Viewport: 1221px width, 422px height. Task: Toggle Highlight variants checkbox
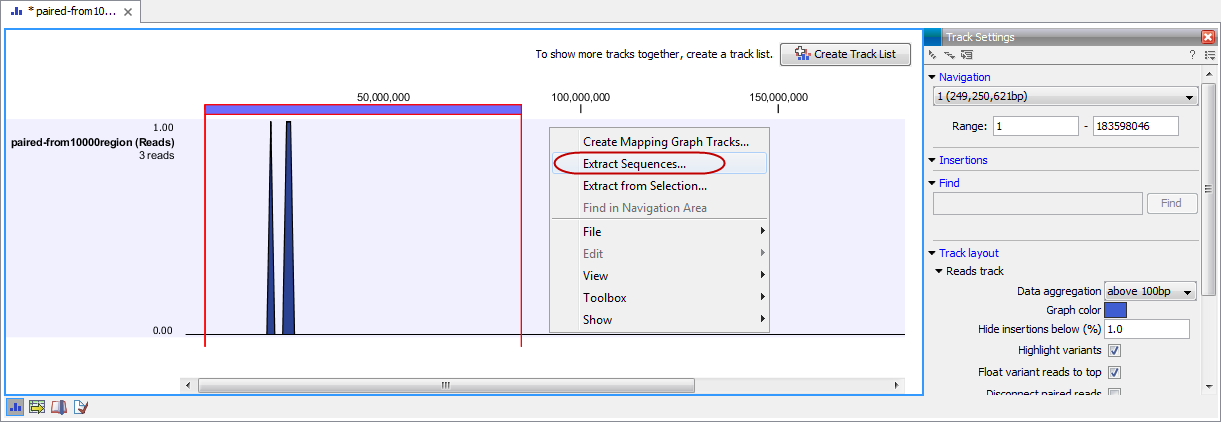(x=1114, y=351)
